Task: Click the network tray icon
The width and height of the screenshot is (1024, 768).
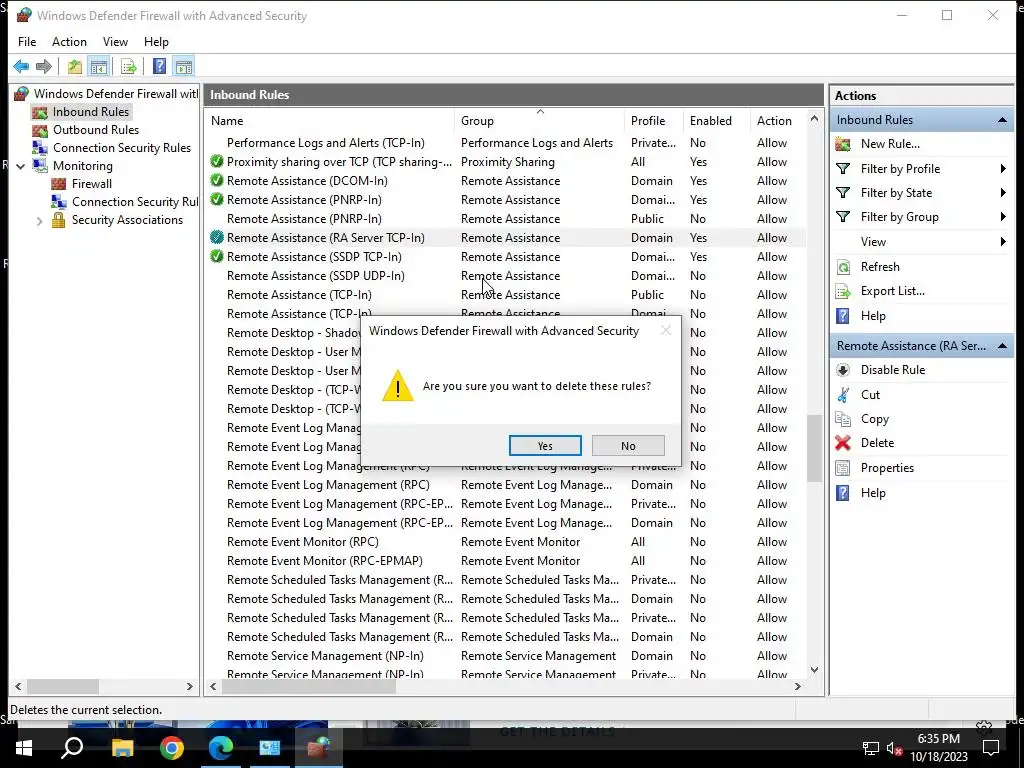Action: click(x=871, y=748)
